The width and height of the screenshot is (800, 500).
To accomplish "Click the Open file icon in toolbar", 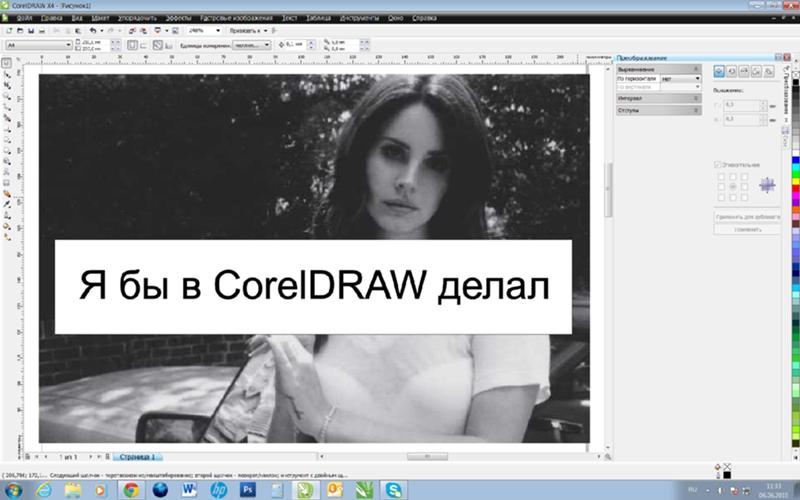I will click(20, 31).
